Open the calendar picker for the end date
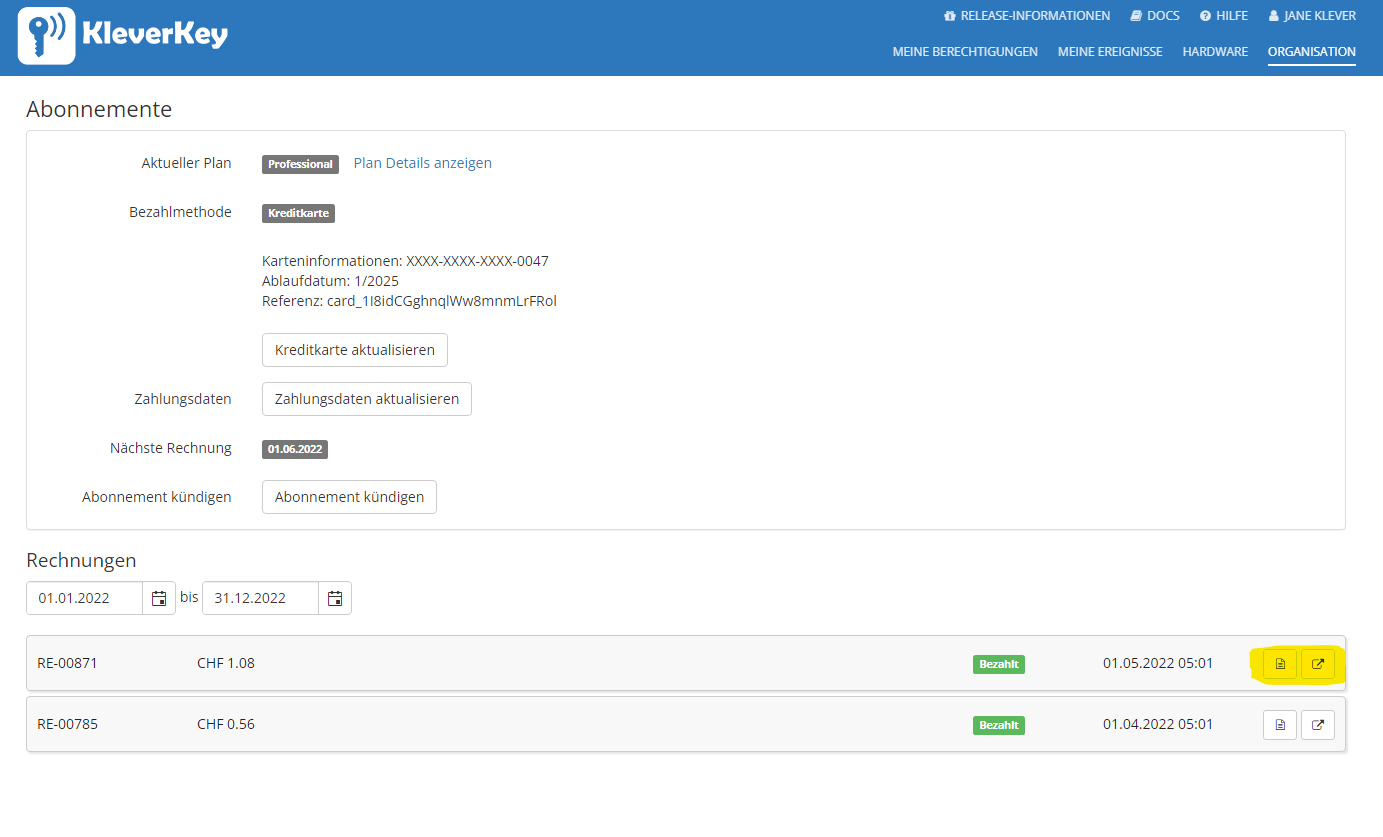This screenshot has height=837, width=1383. click(x=335, y=598)
